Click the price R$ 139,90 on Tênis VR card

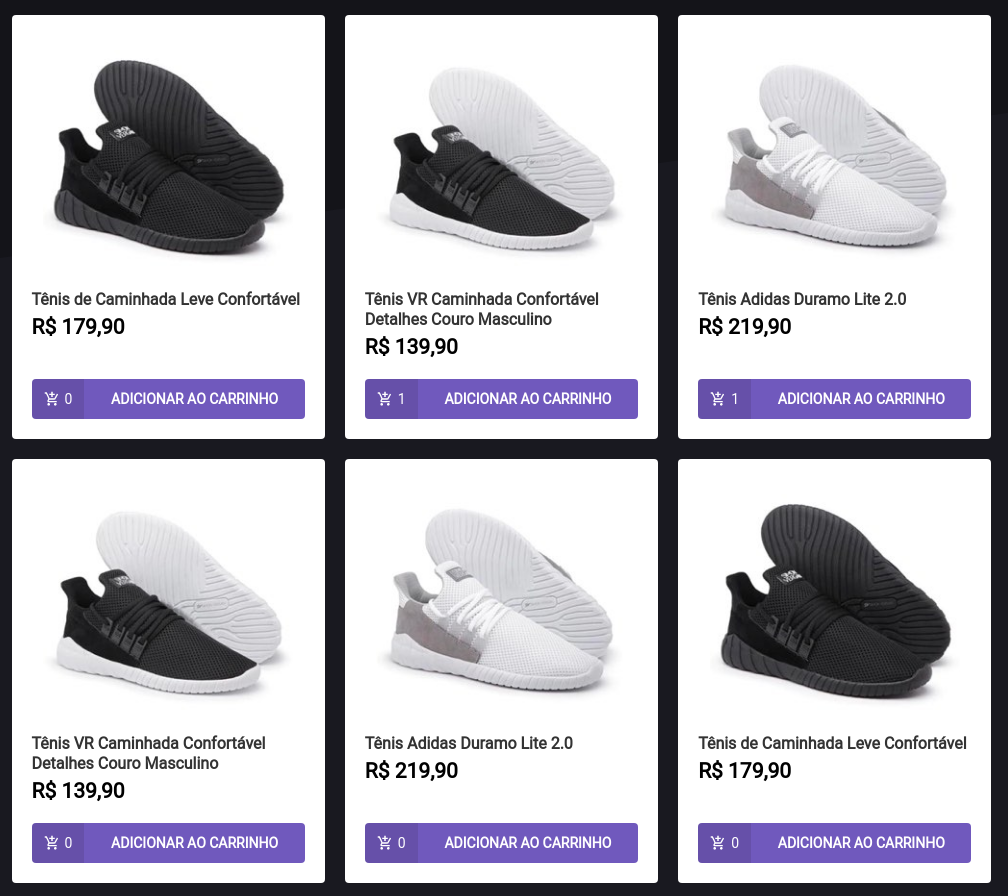point(411,346)
